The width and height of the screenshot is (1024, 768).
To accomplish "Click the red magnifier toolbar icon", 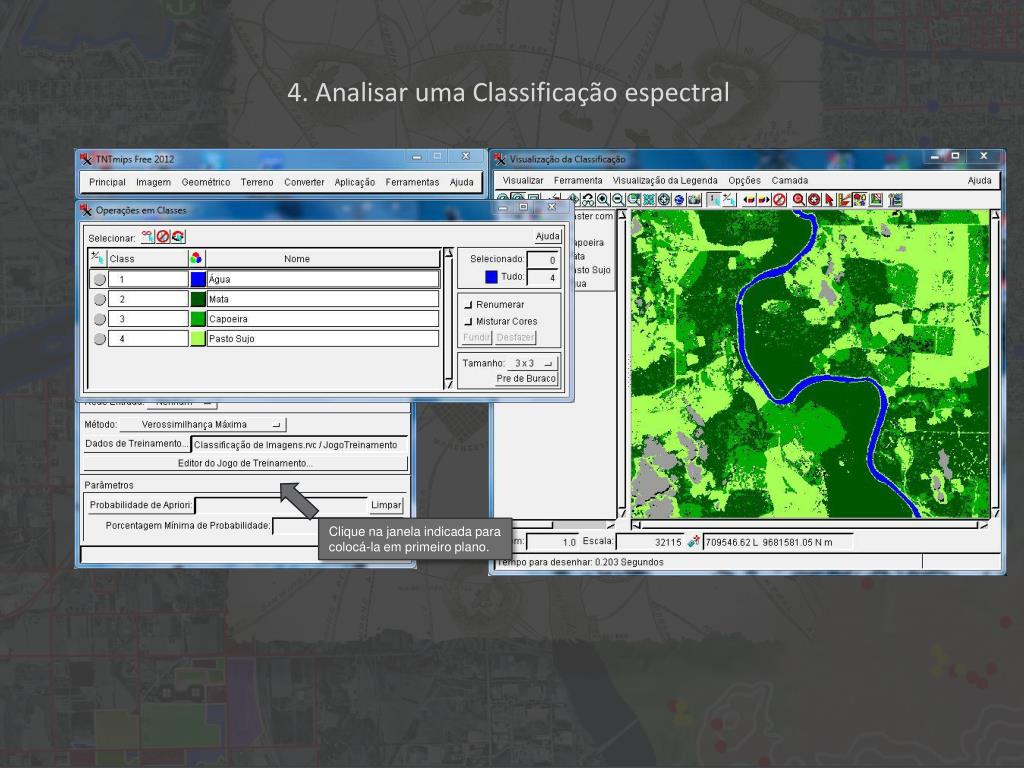I will coord(798,199).
